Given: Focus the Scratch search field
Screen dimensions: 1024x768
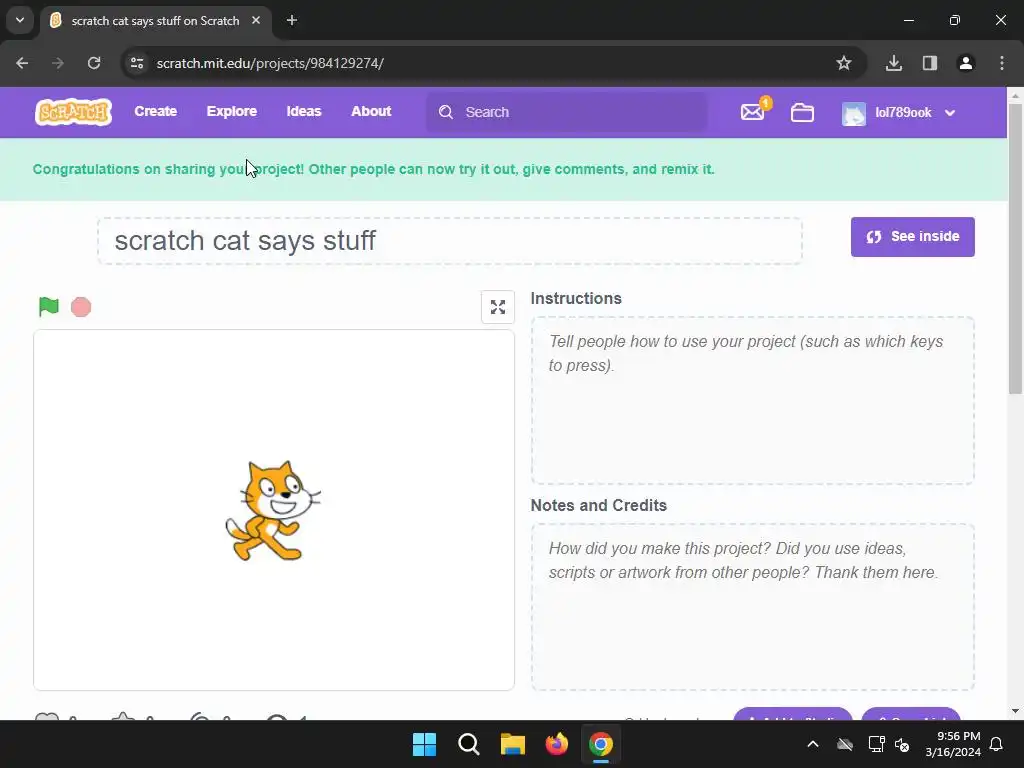Looking at the screenshot, I should point(567,112).
